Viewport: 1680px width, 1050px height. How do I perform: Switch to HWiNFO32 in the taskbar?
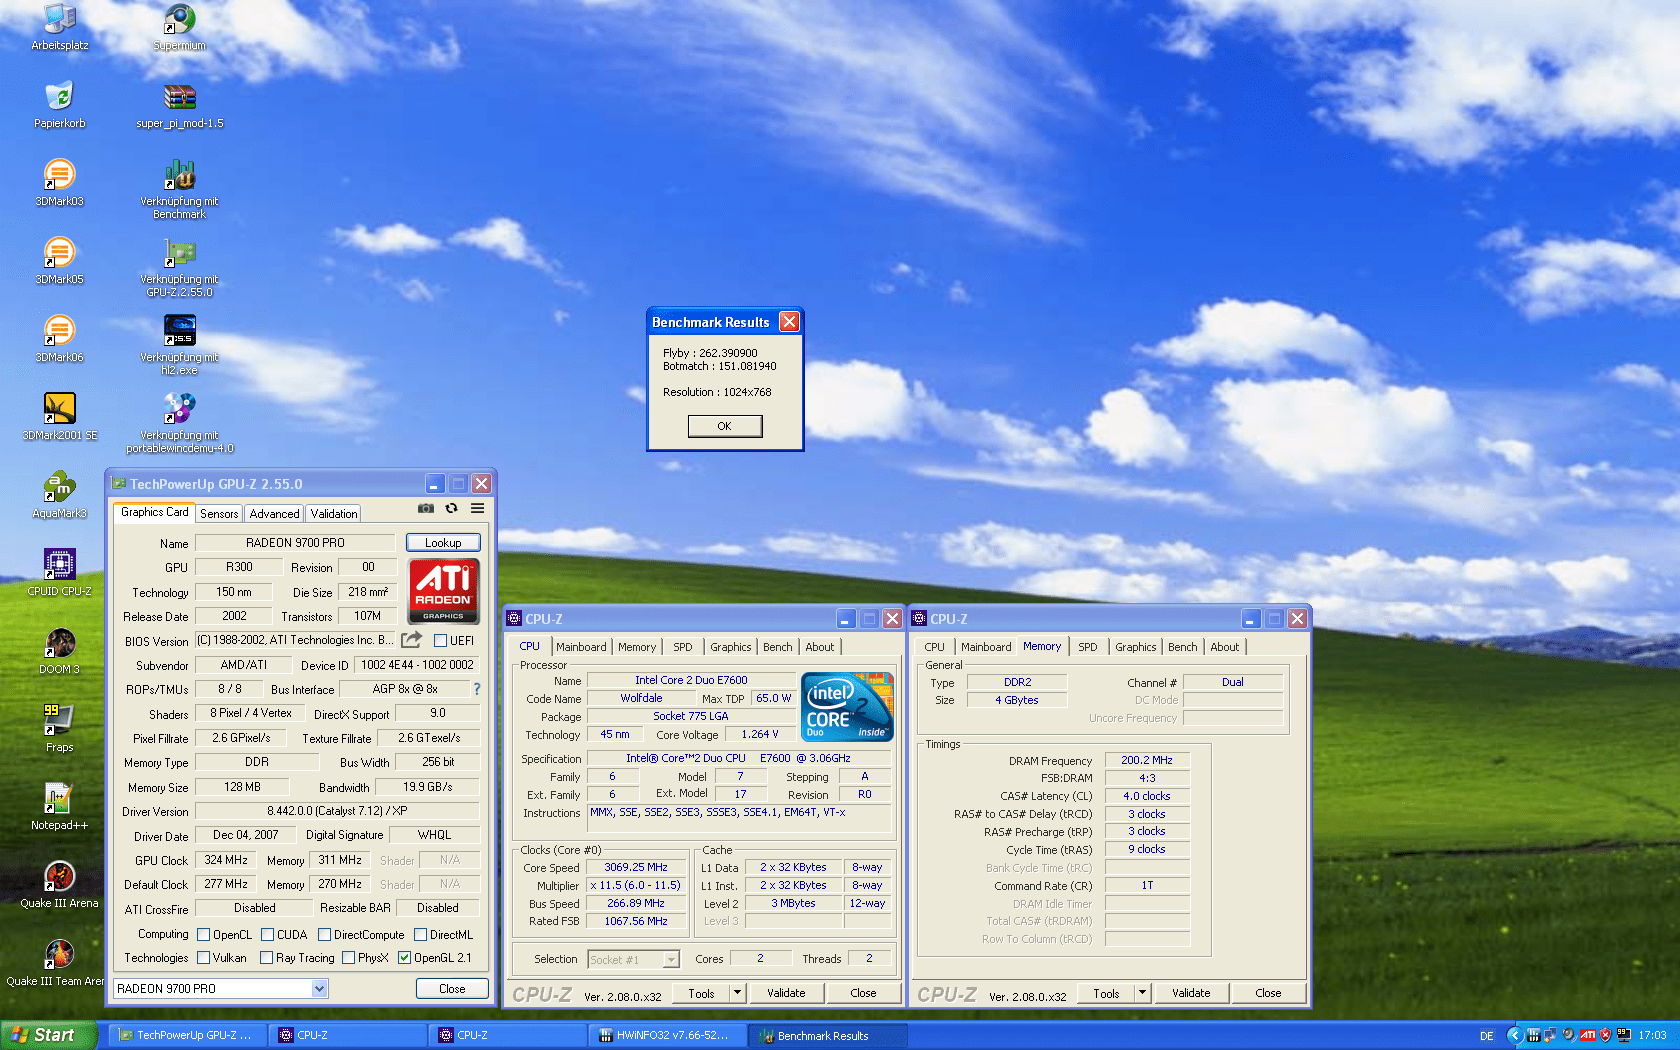(x=667, y=1035)
